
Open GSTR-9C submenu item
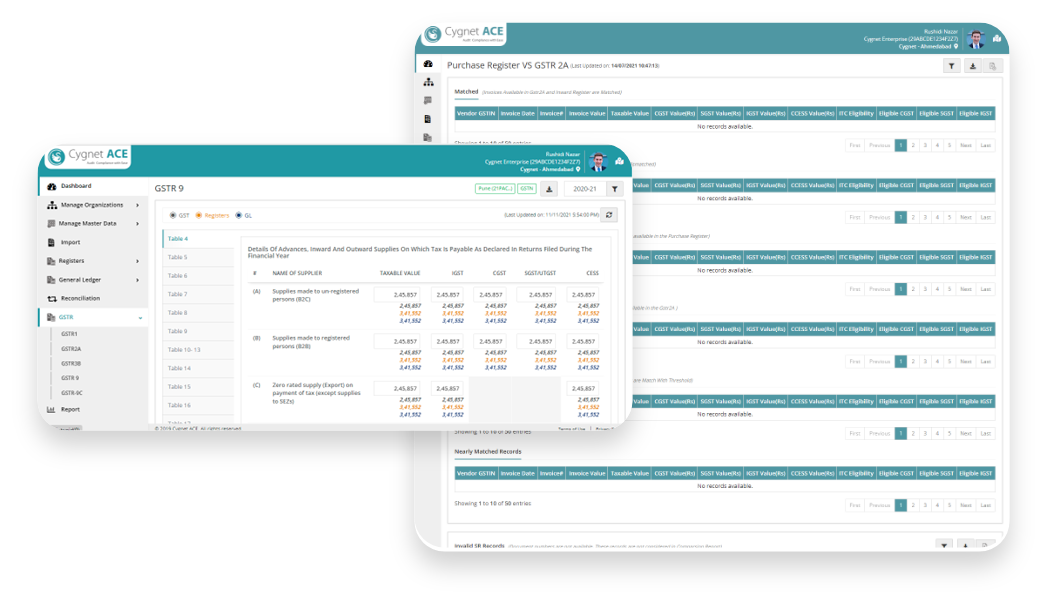point(71,392)
